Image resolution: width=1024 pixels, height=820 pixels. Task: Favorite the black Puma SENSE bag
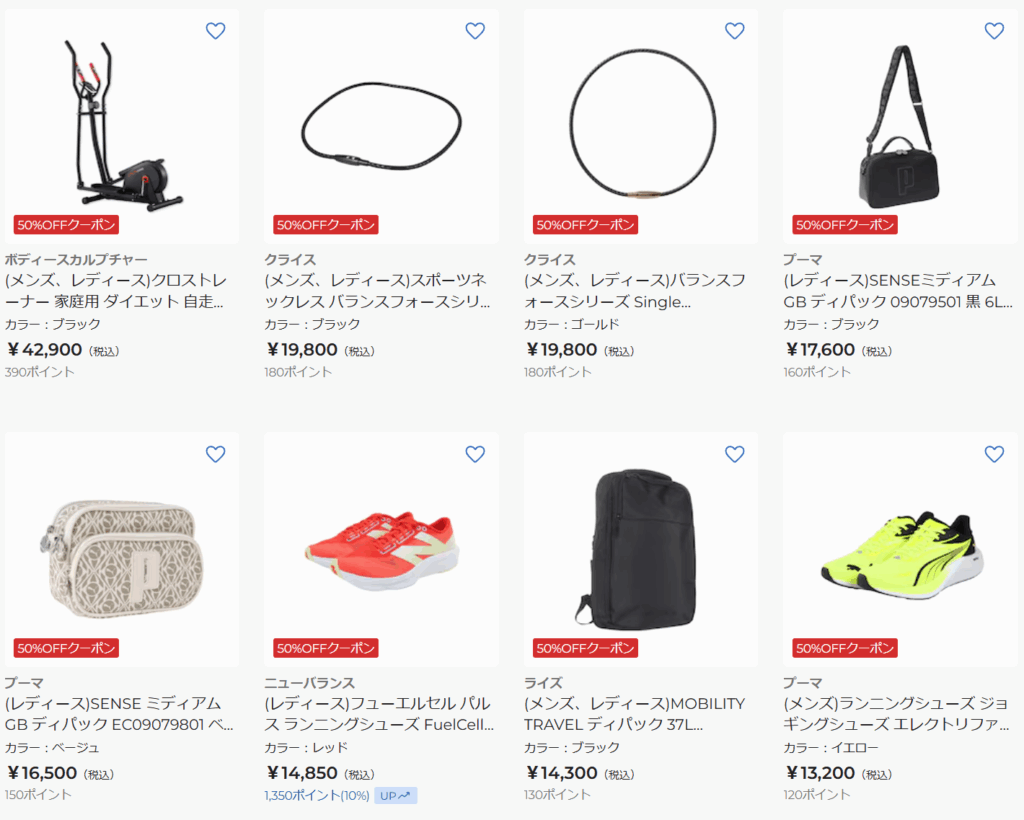[994, 31]
